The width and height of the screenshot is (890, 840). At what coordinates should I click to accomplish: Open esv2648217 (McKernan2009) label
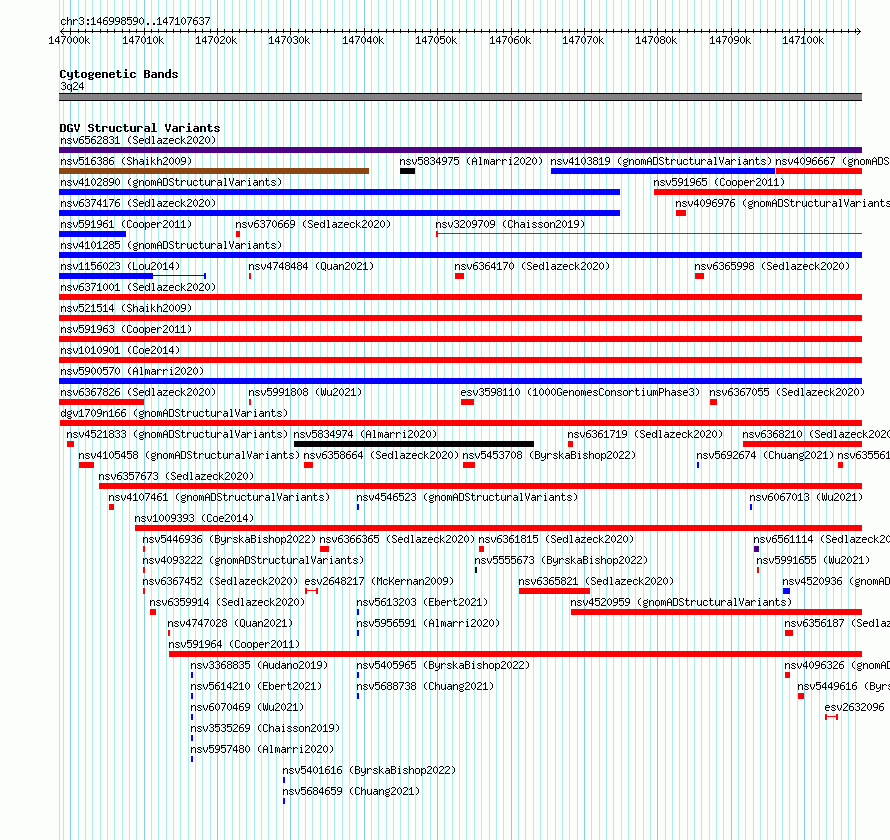(379, 581)
